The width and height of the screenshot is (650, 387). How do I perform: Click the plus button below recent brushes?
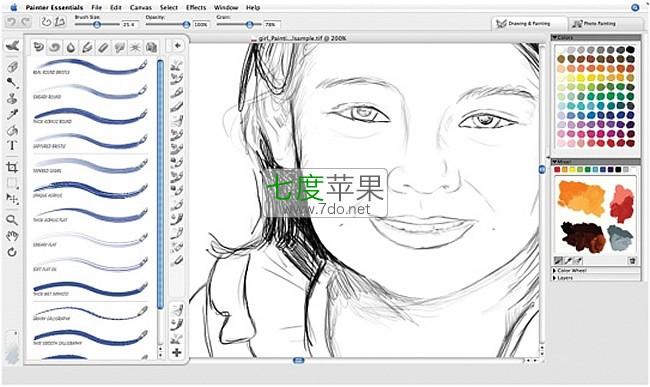click(177, 352)
